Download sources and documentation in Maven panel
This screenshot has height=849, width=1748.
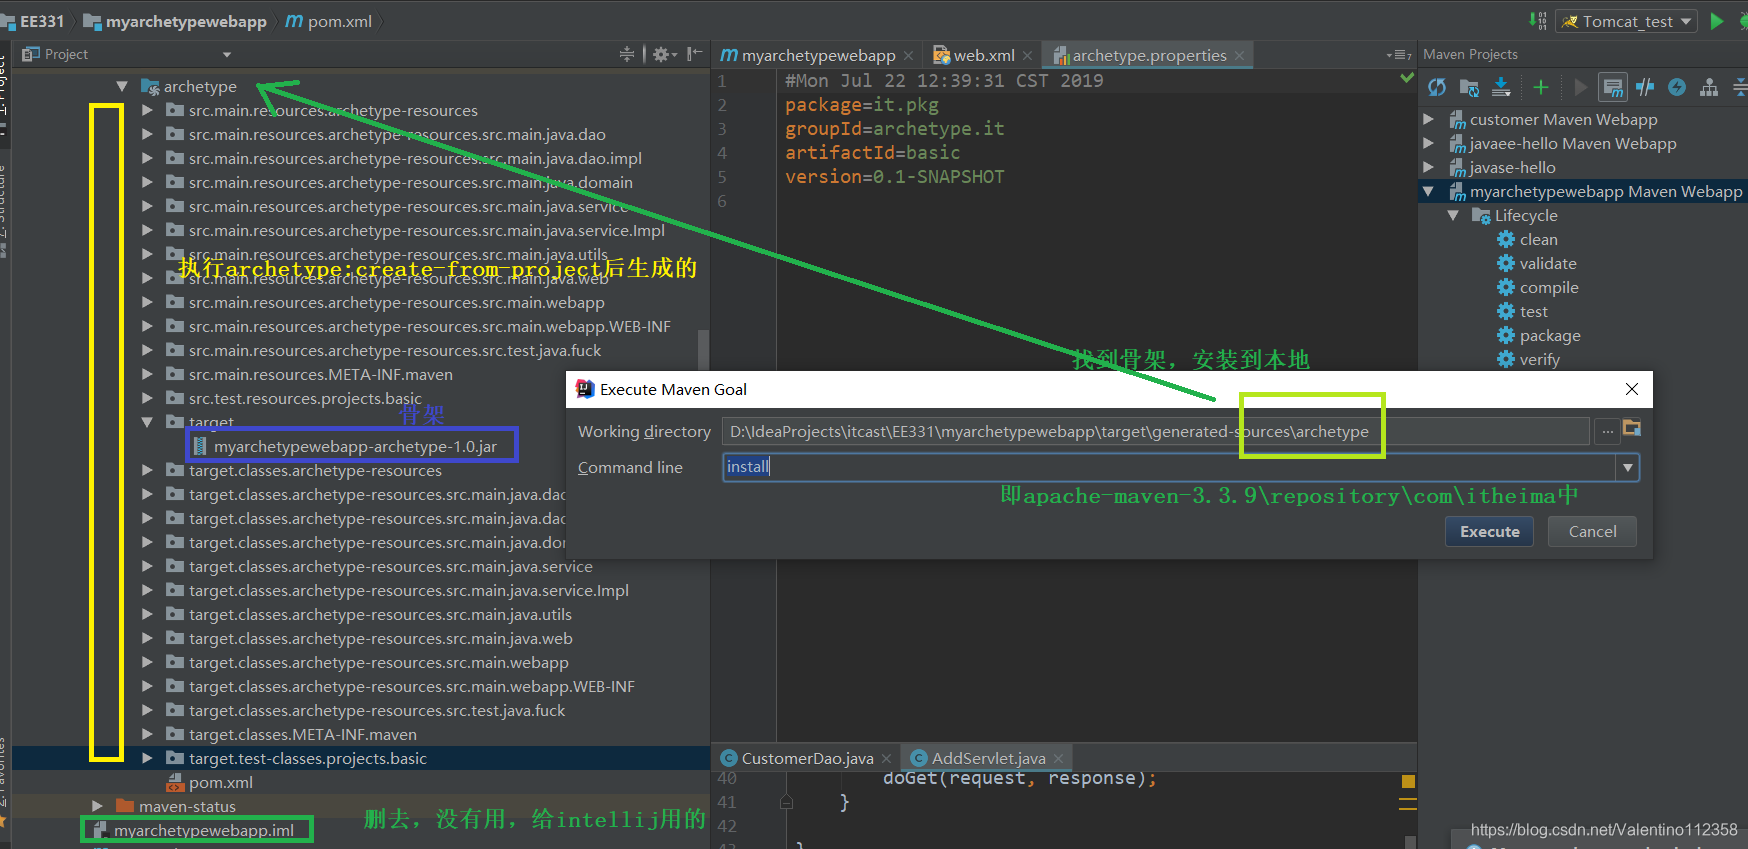coord(1501,88)
